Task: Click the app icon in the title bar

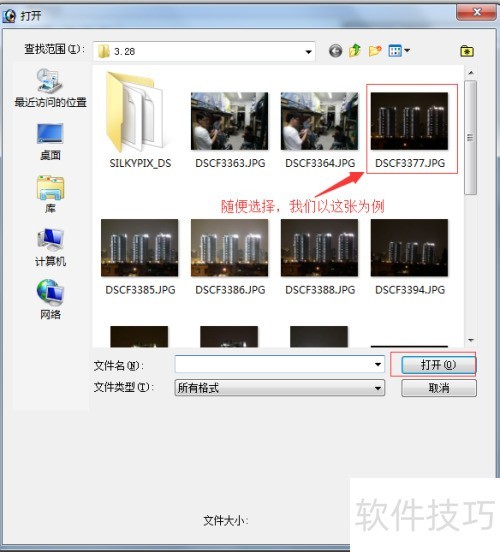Action: coord(9,15)
